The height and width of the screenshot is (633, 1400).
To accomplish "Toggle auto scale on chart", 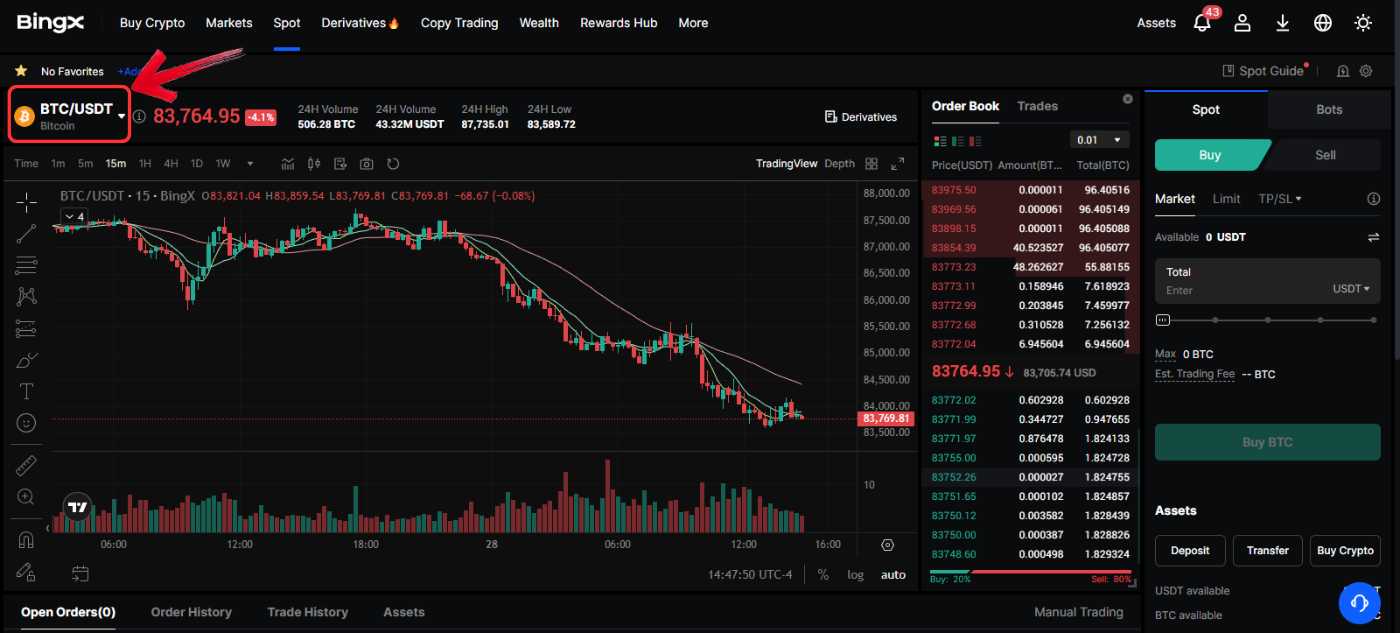I will pyautogui.click(x=893, y=575).
